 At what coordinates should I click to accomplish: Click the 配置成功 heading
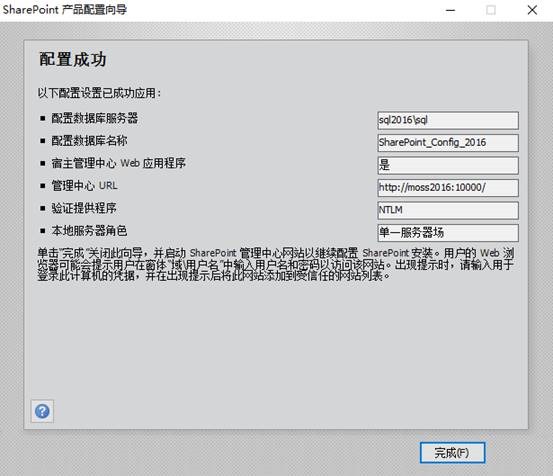pyautogui.click(x=73, y=59)
